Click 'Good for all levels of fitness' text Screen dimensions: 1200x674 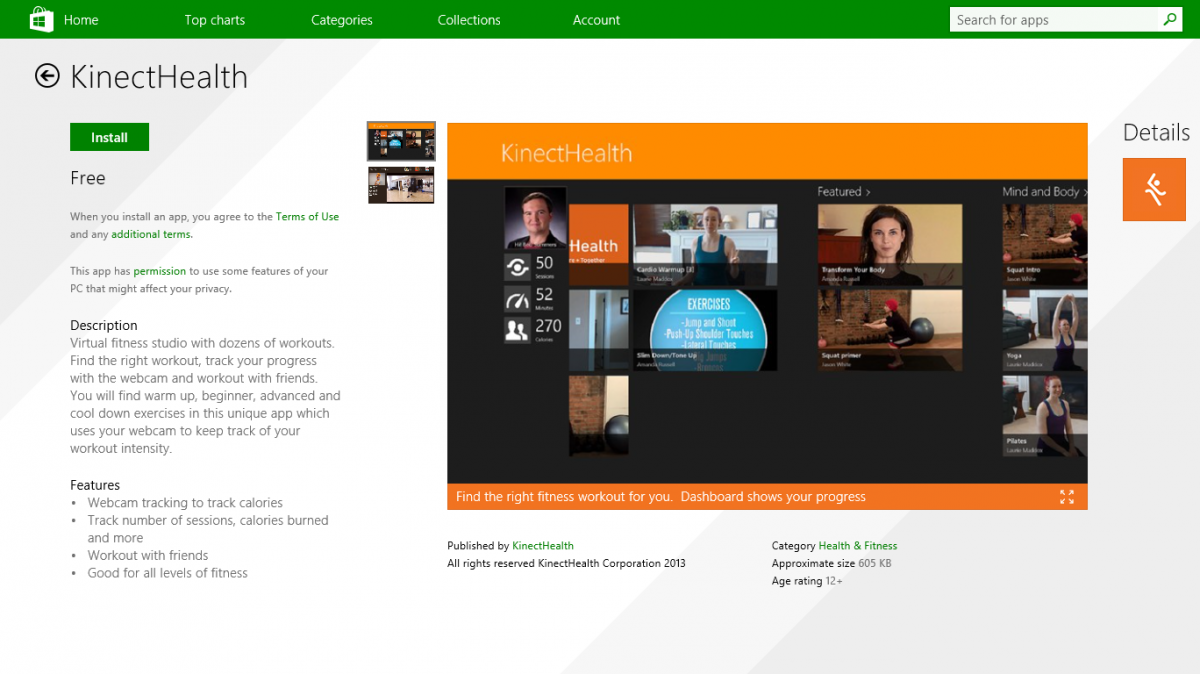167,573
